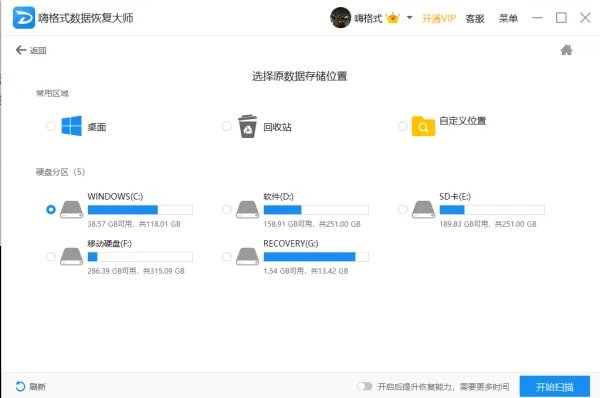600x398 pixels.
Task: Click the '38.57 GB可用' text
Action: (110, 224)
